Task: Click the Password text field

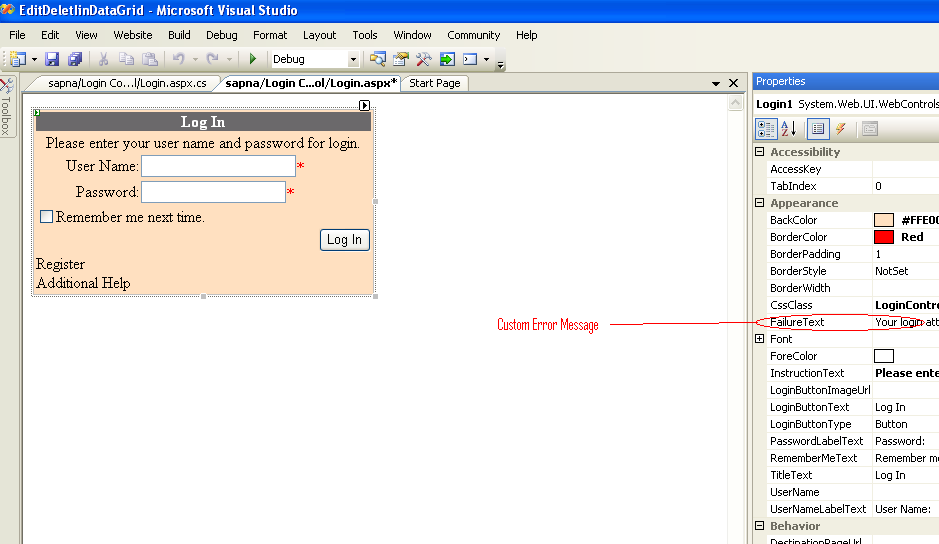Action: [213, 192]
